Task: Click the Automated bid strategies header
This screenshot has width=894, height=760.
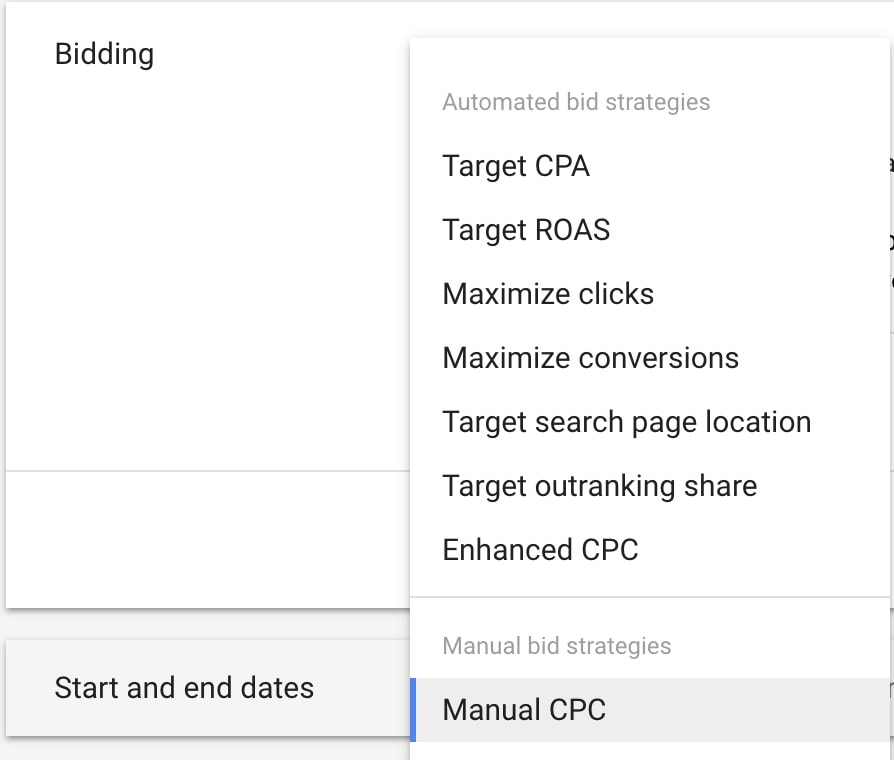Action: [x=576, y=101]
